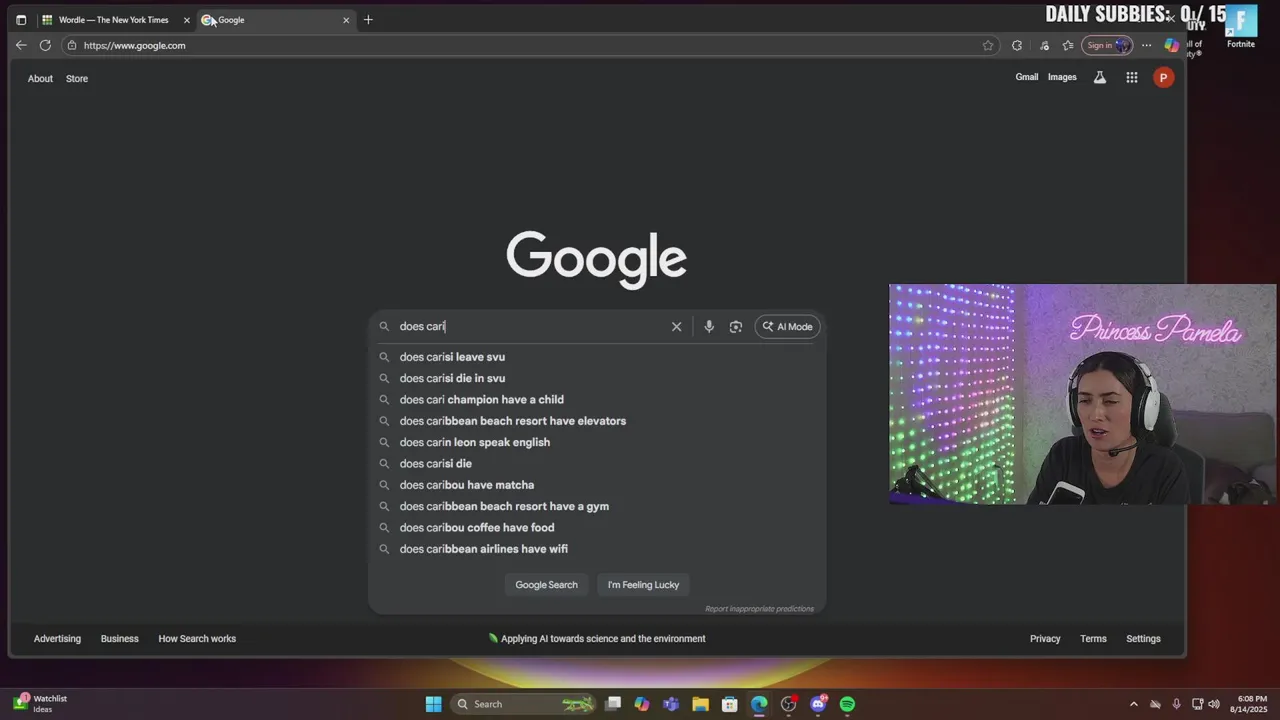Open search by image camera icon
This screenshot has height=720, width=1280.
coord(736,326)
